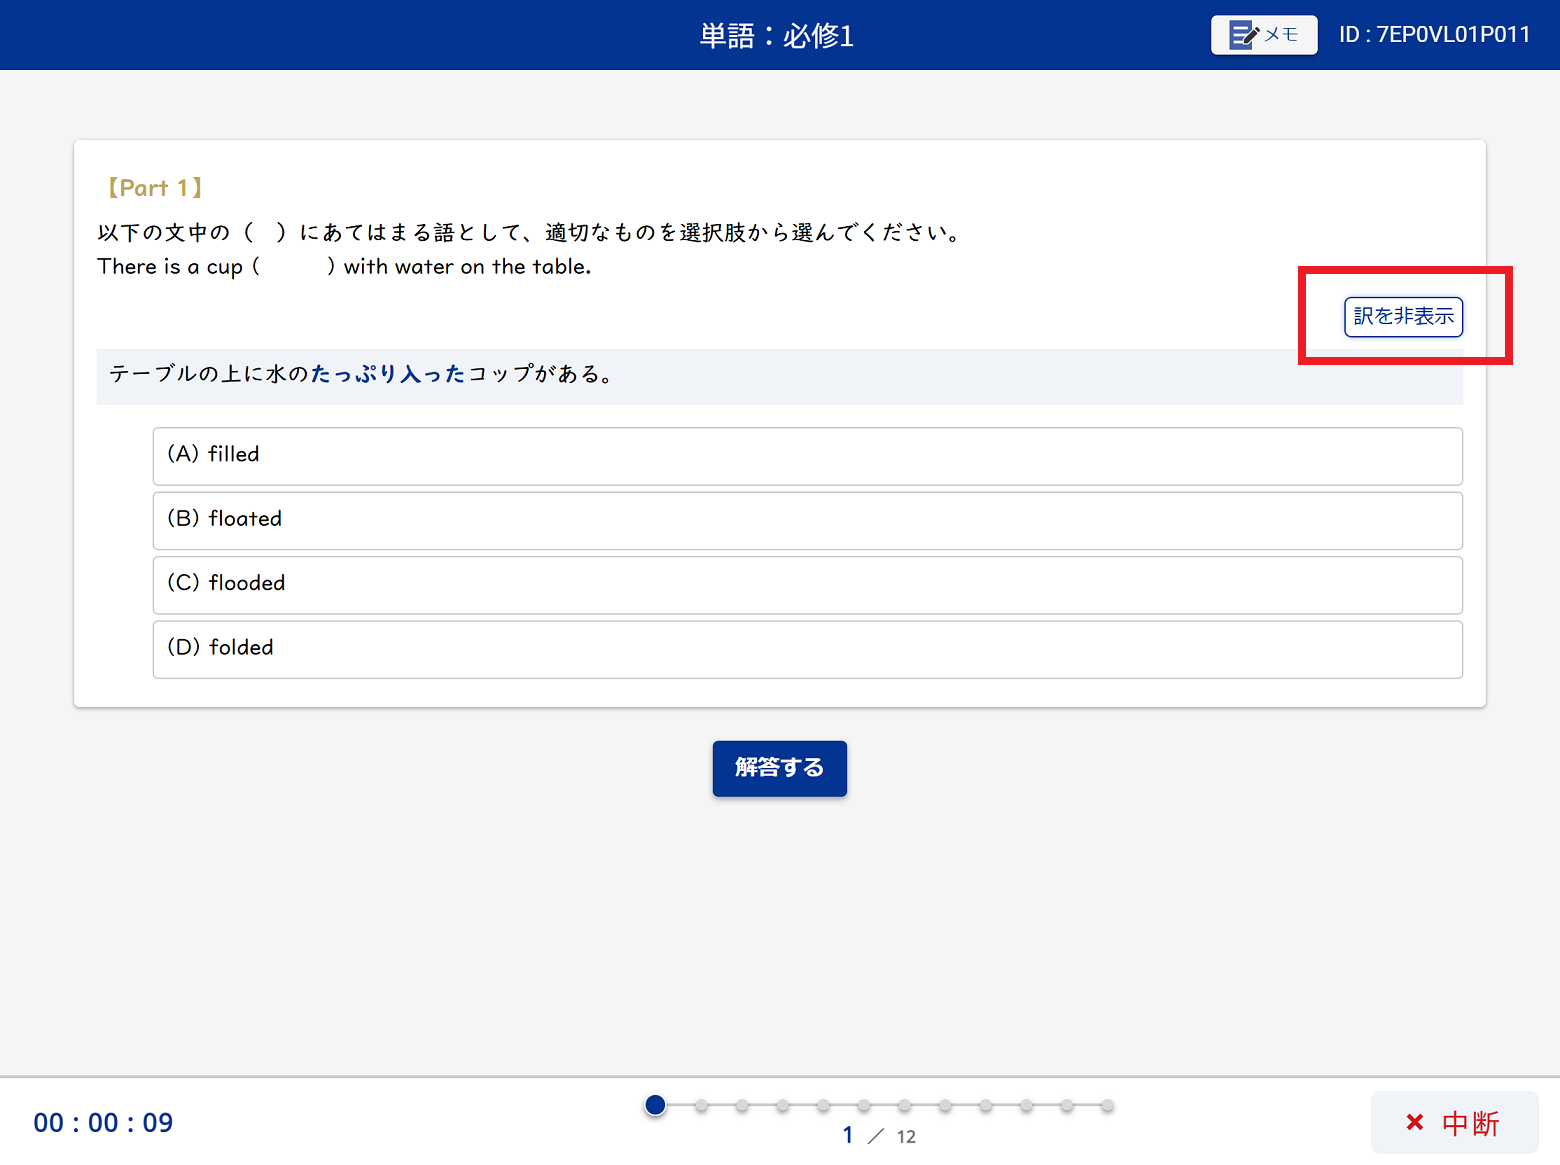The image size is (1560, 1165).
Task: Click the ID 7EP0VL01P011 text
Action: tap(1434, 35)
